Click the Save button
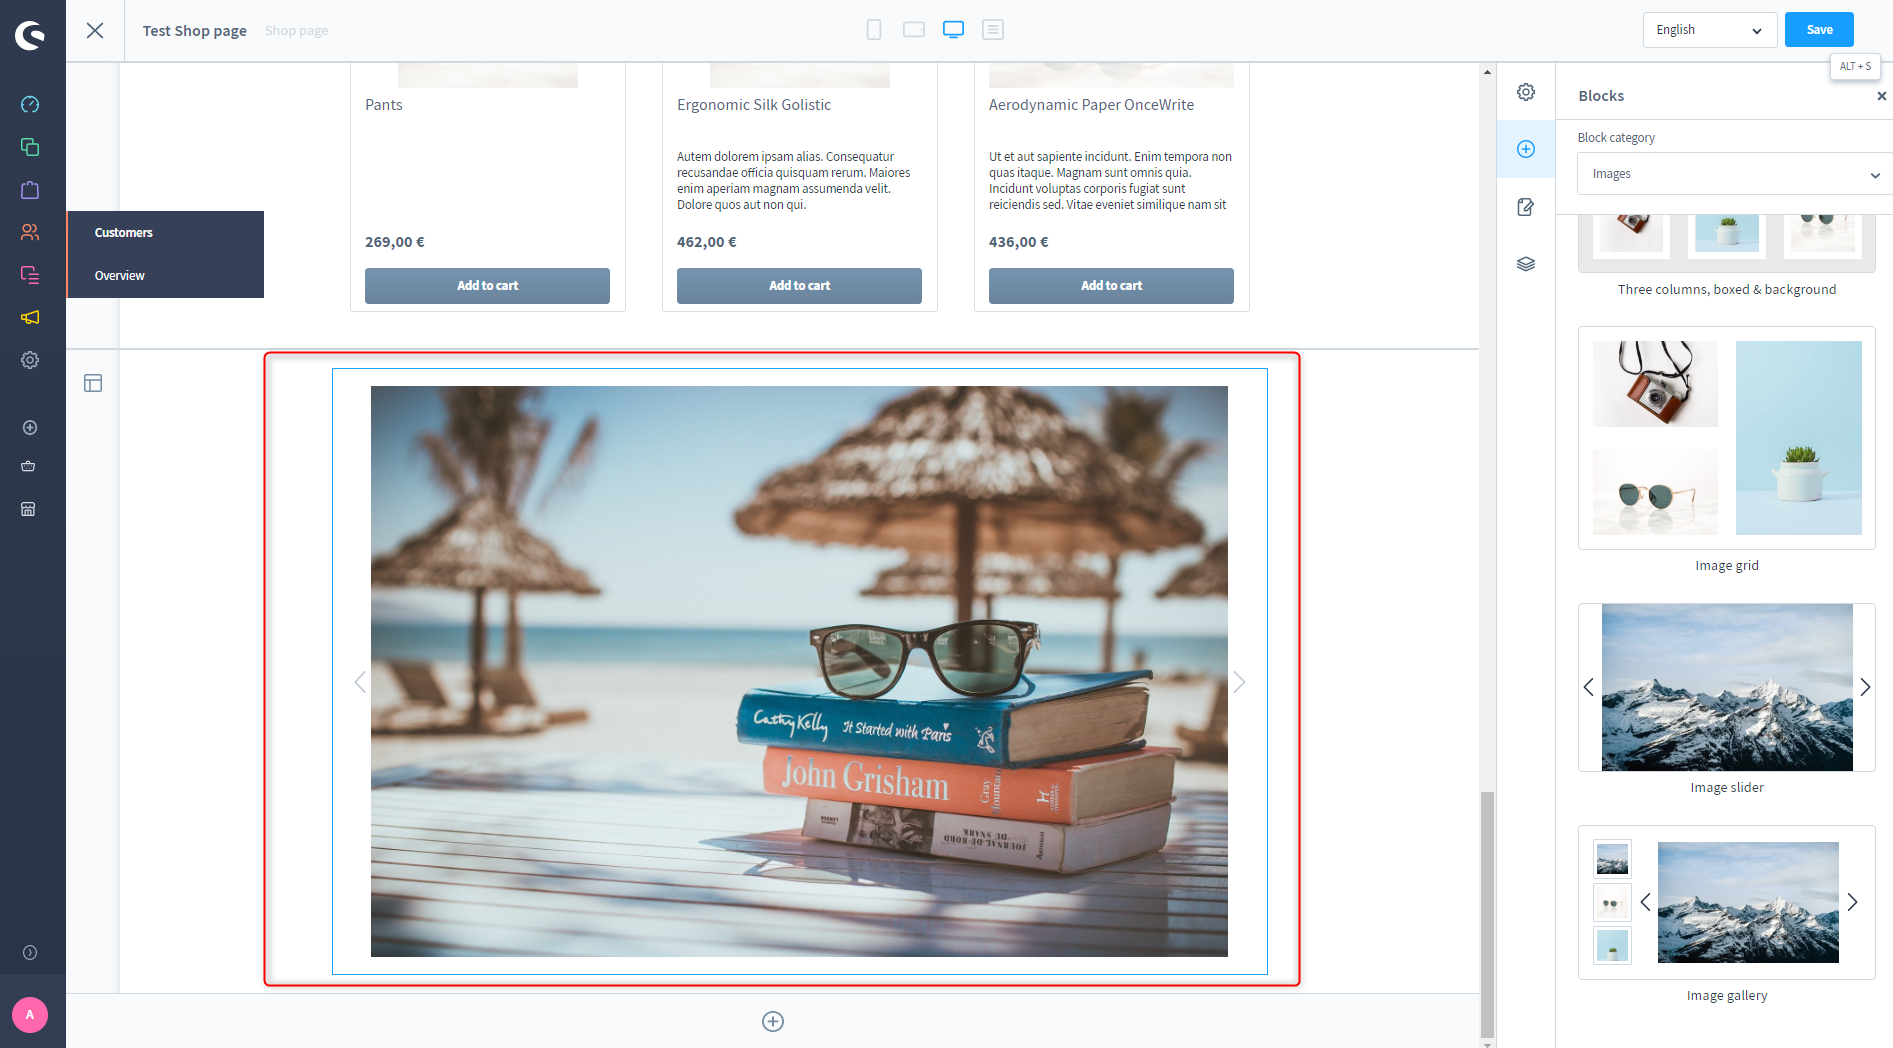The width and height of the screenshot is (1893, 1048). [x=1818, y=29]
